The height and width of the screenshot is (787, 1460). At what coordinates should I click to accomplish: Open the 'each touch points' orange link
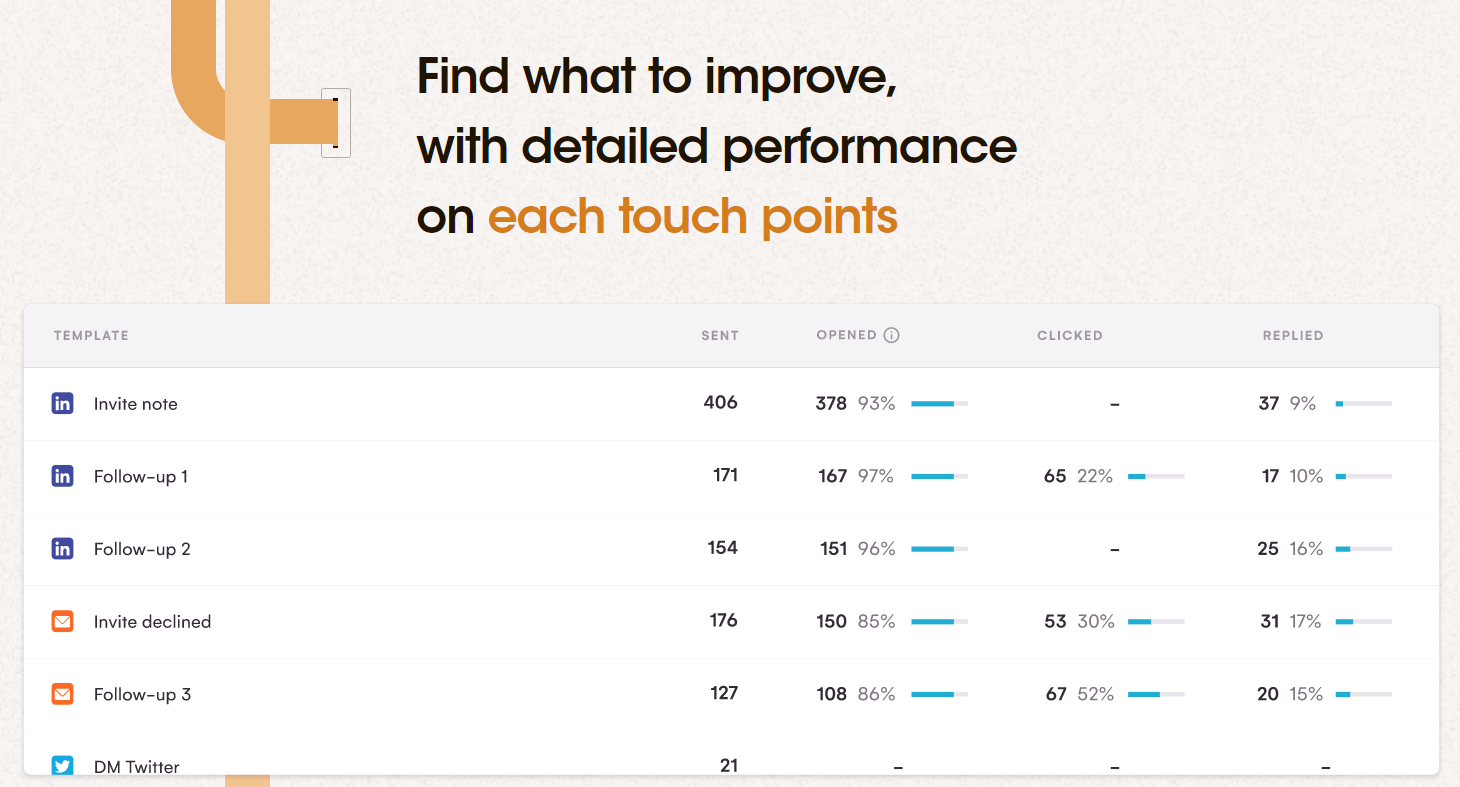[x=692, y=216]
